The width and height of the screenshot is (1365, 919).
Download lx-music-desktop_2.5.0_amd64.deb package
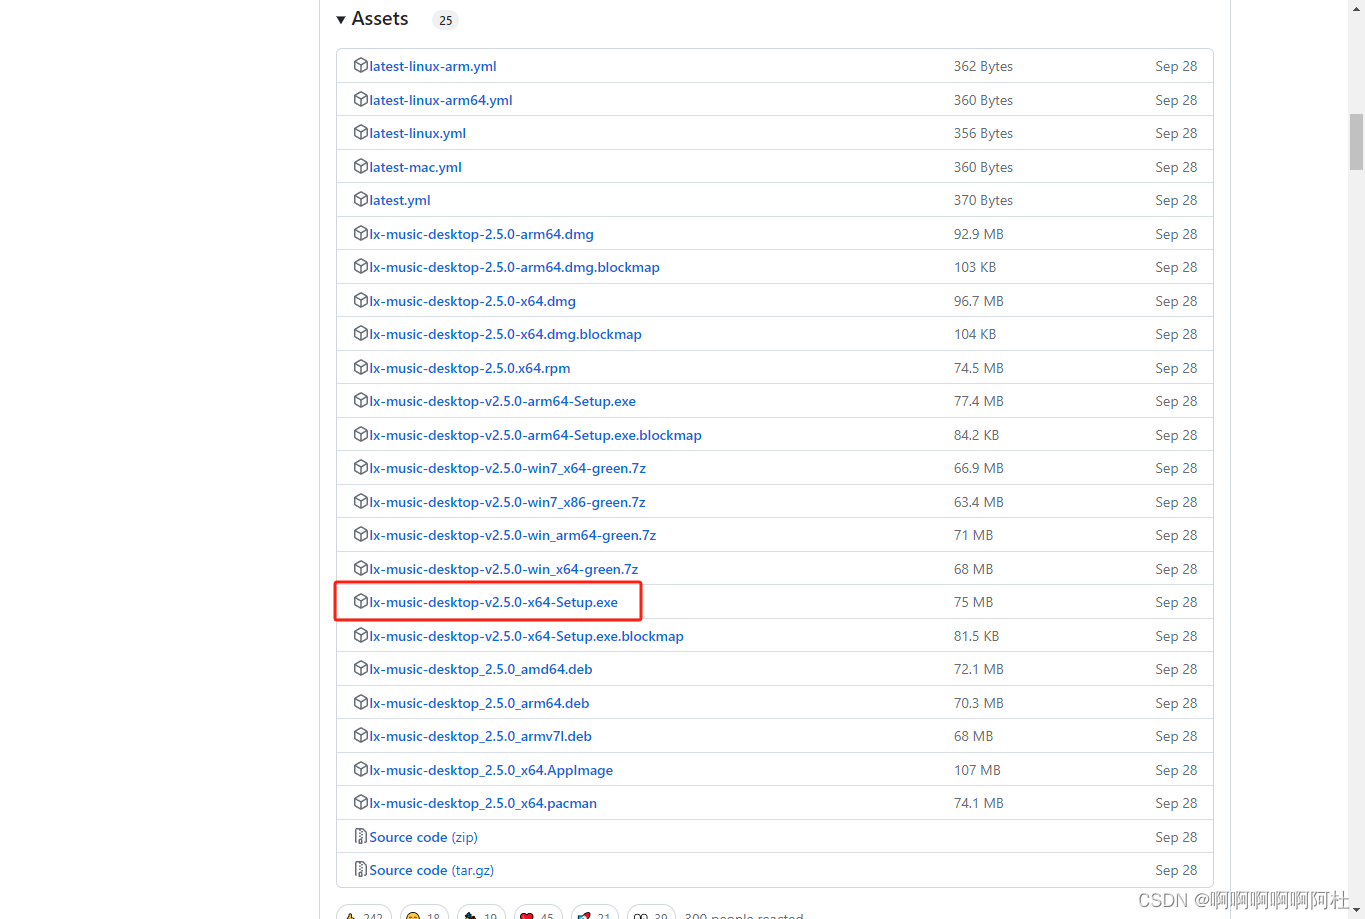tap(481, 669)
